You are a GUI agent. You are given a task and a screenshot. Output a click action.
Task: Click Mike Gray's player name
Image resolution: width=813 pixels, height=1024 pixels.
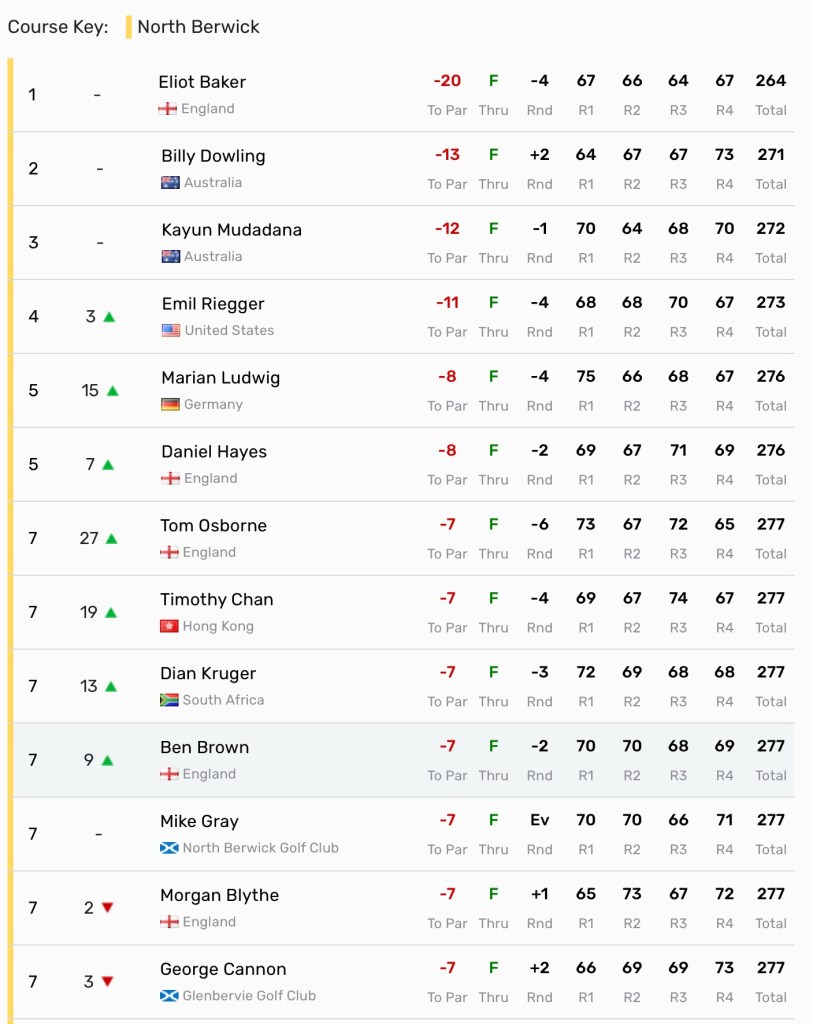coord(199,821)
